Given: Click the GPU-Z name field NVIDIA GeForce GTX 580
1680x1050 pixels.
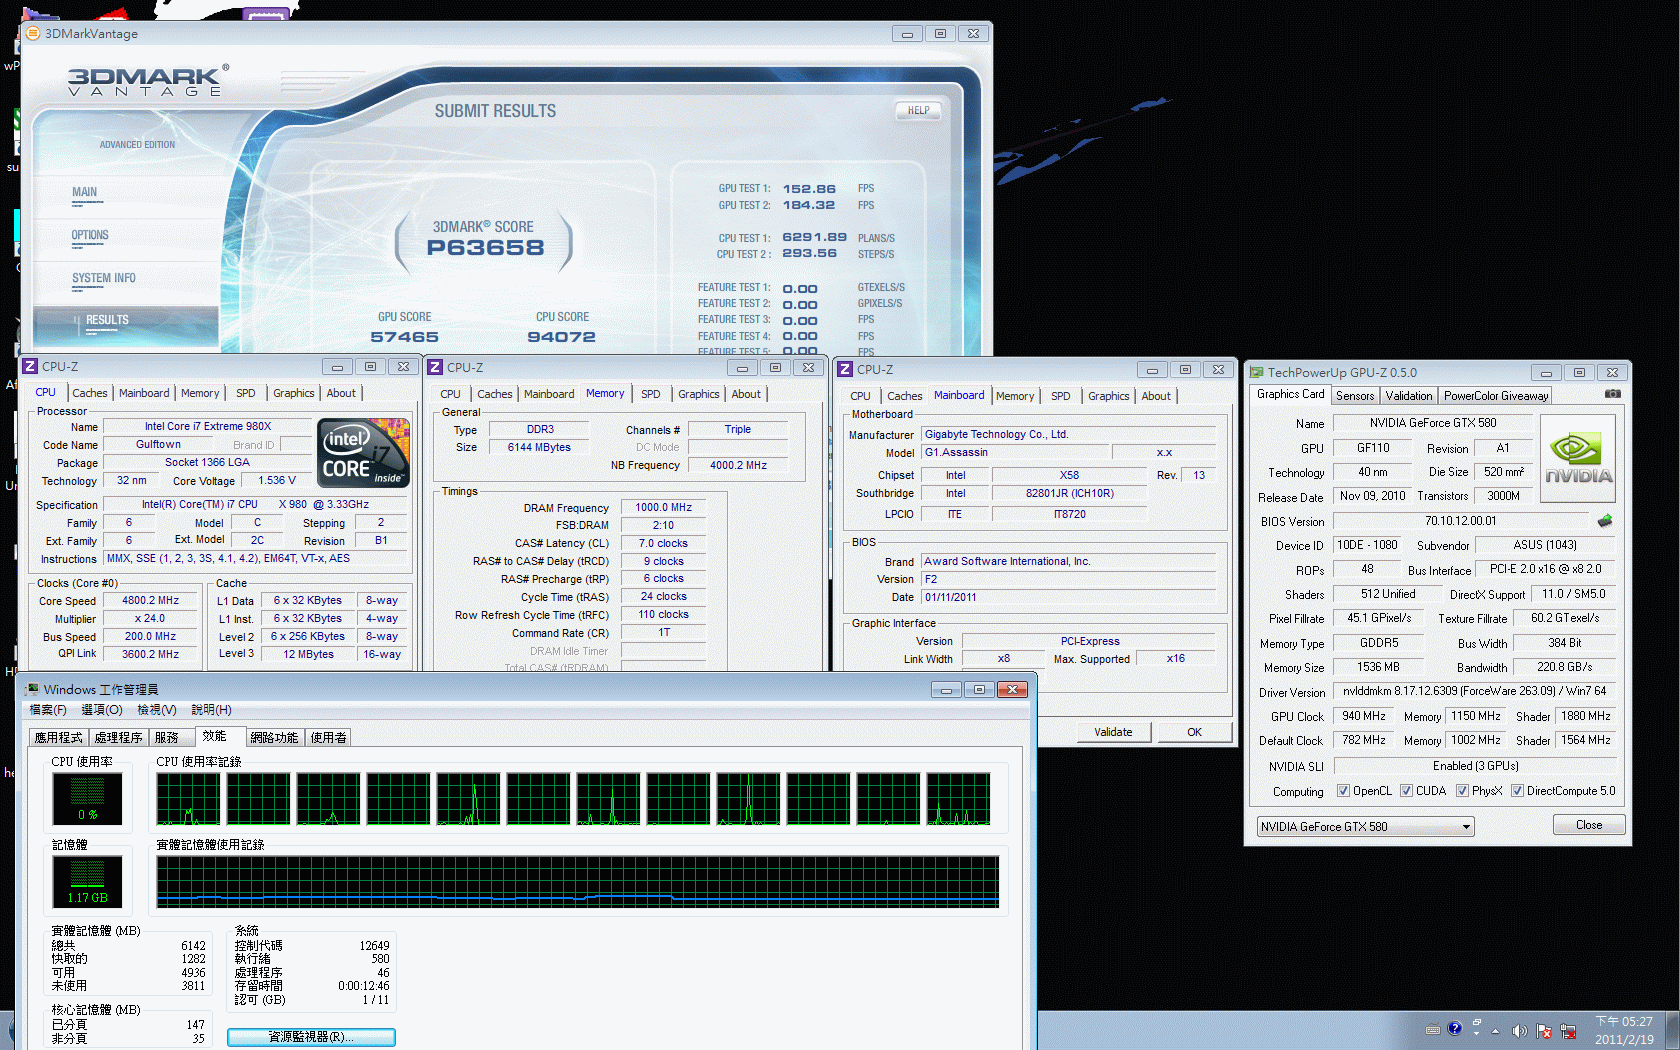Looking at the screenshot, I should pyautogui.click(x=1432, y=423).
